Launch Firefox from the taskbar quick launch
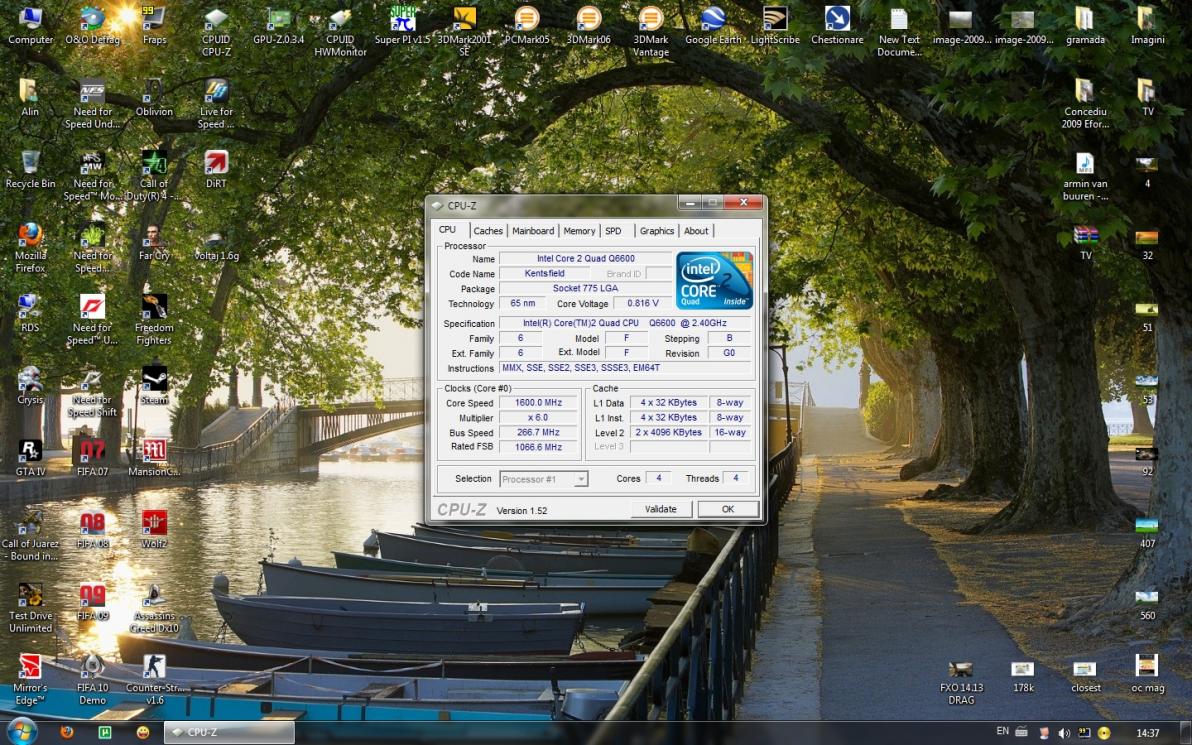Viewport: 1192px width, 745px height. (x=67, y=732)
